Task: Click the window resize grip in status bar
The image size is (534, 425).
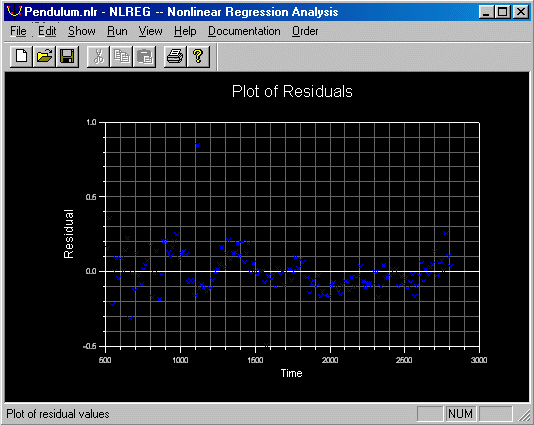Action: [524, 415]
